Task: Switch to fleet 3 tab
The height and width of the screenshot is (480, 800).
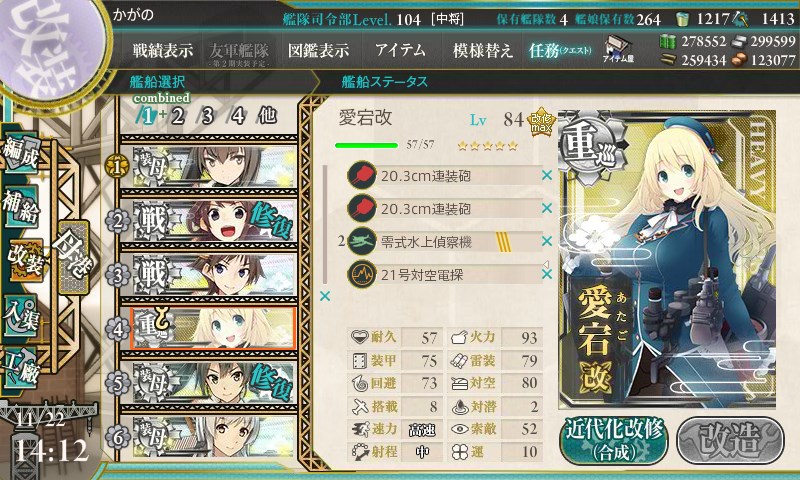Action: point(207,116)
